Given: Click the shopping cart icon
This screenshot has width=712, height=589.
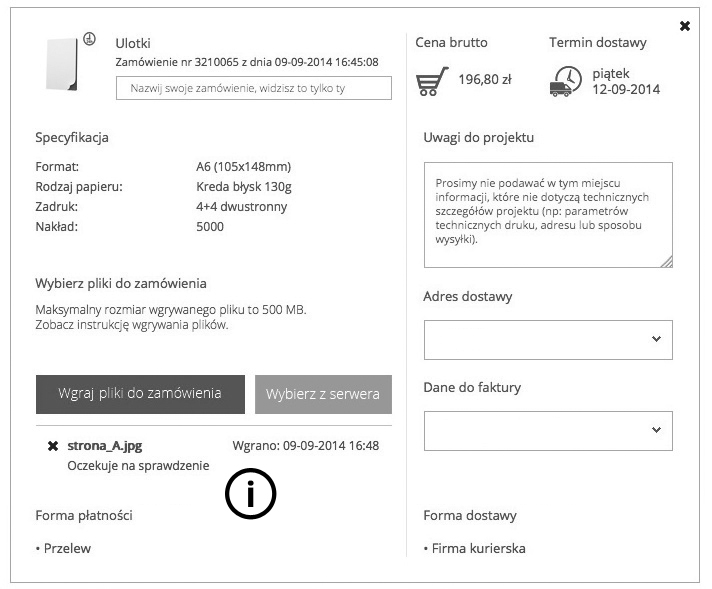Looking at the screenshot, I should click(432, 80).
